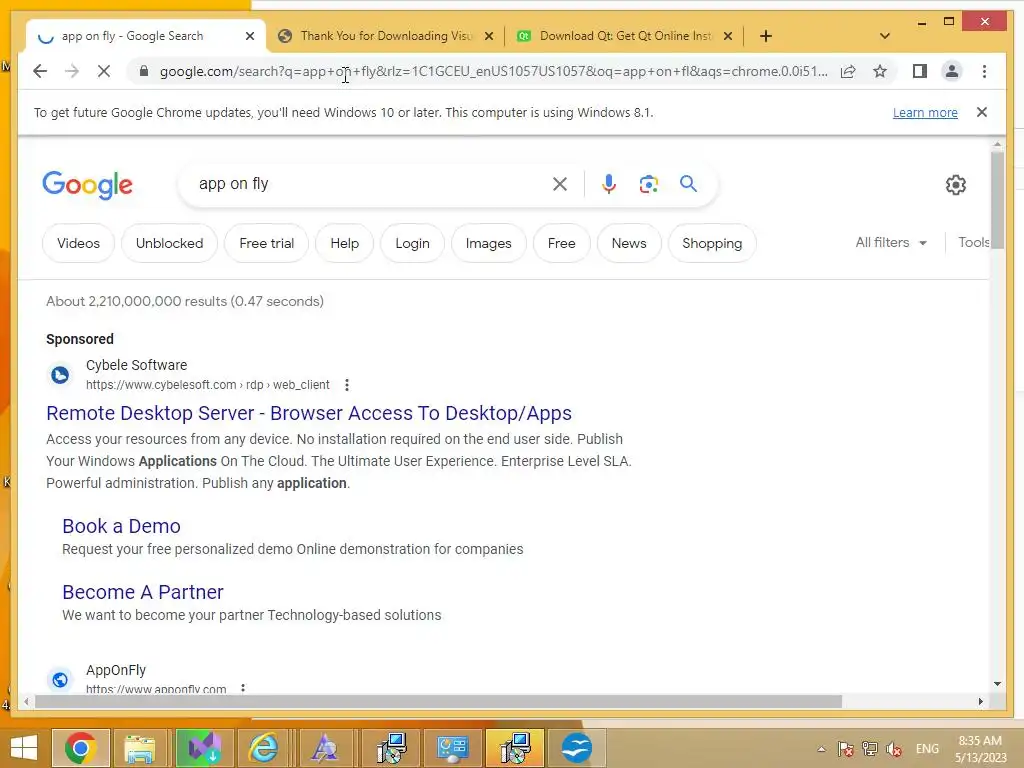View site information padlock icon
This screenshot has height=768, width=1024.
coord(144,71)
